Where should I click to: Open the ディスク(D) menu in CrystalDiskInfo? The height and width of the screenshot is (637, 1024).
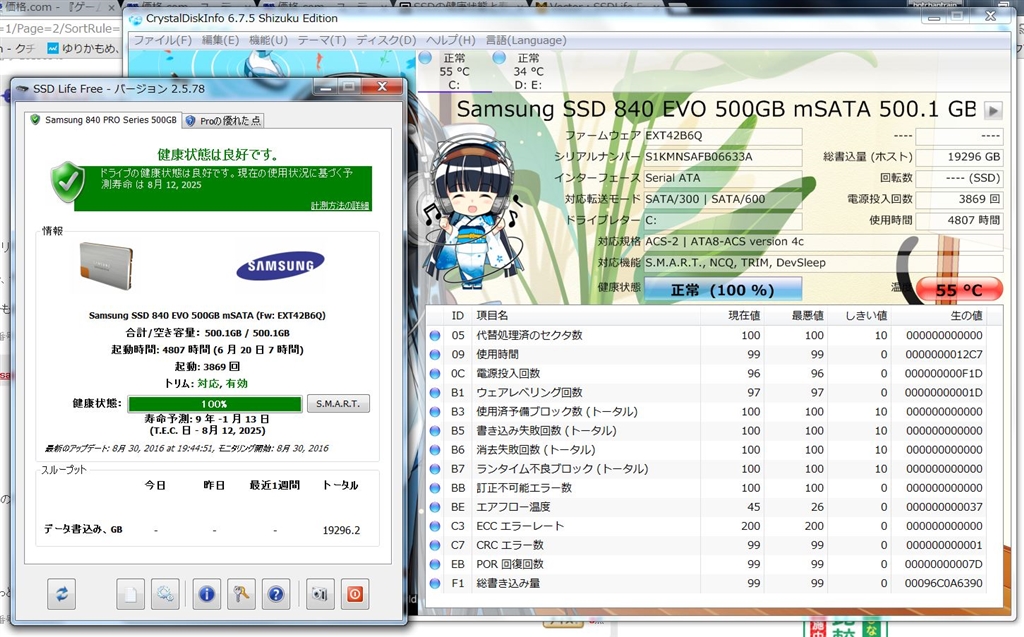[x=386, y=41]
